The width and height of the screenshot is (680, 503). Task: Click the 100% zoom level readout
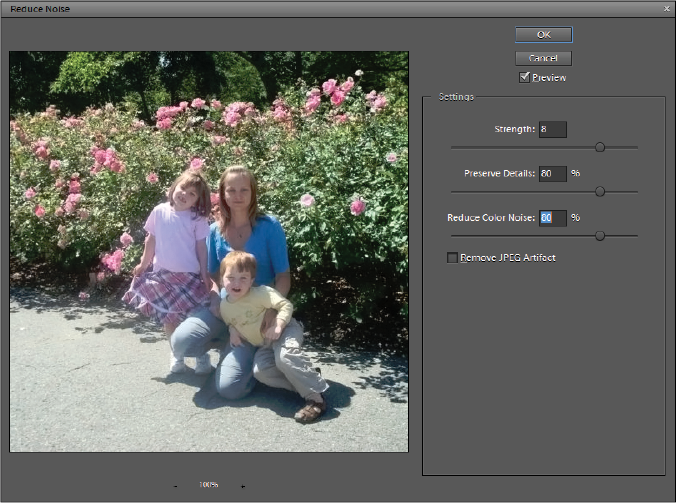coord(208,485)
